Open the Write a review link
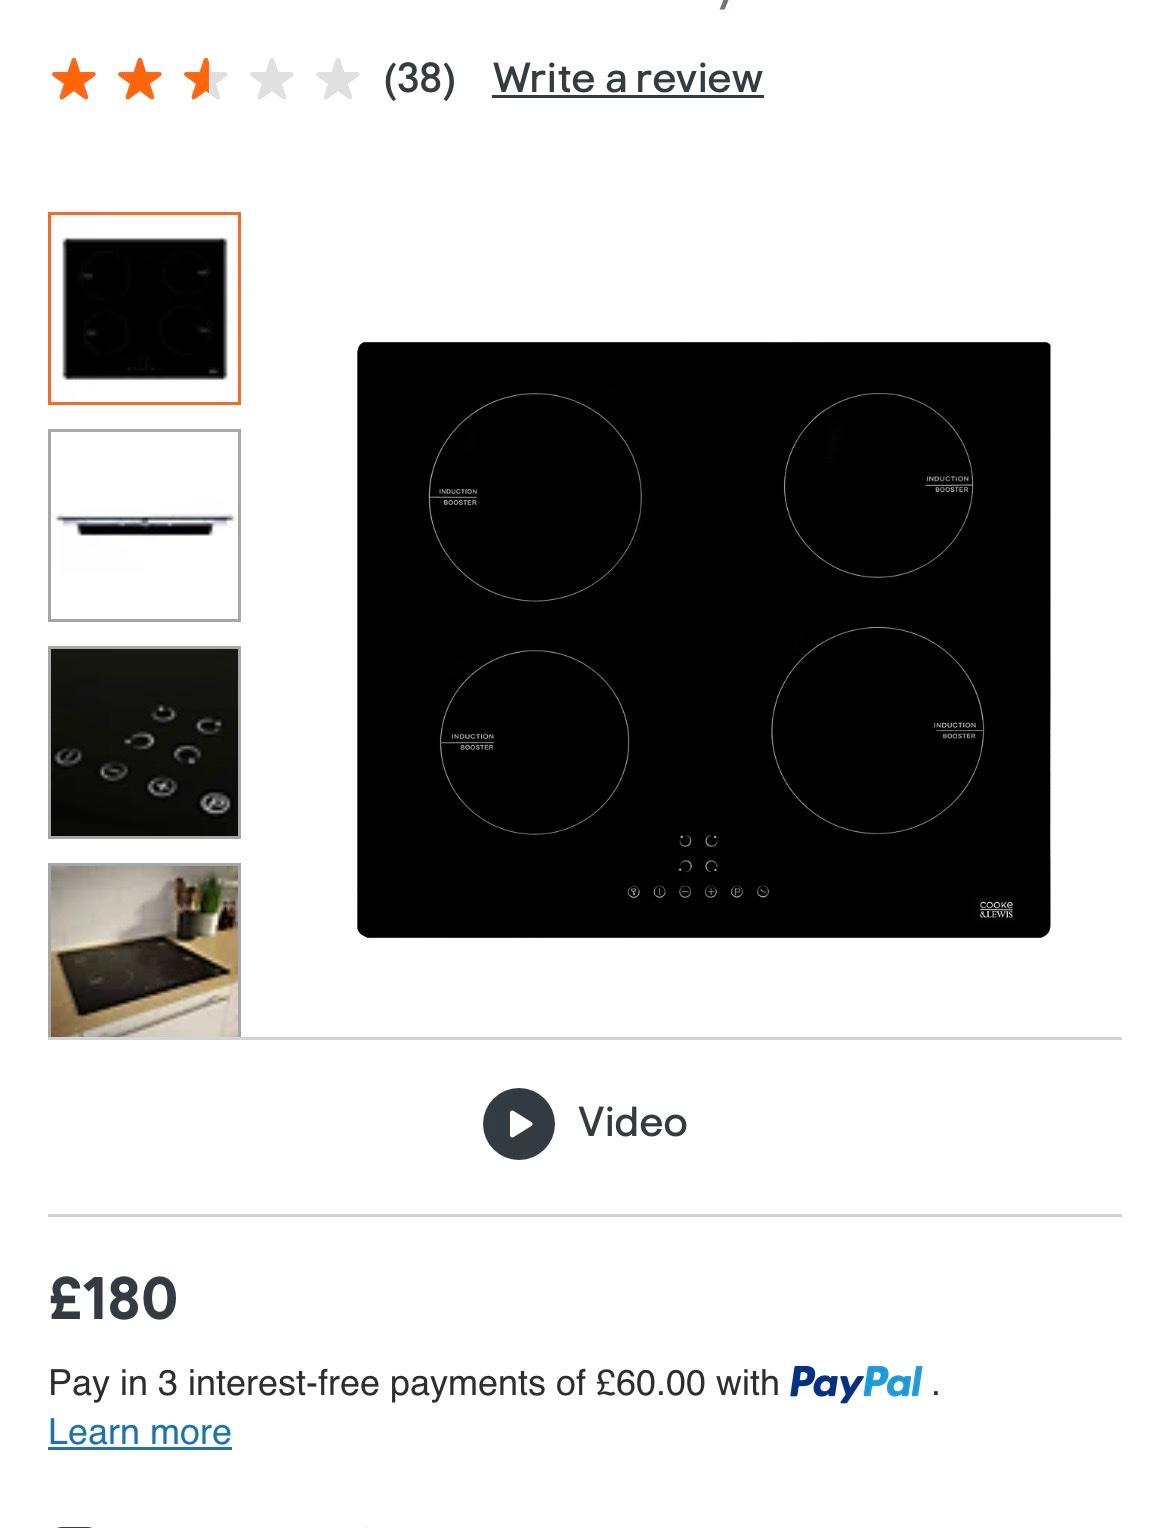This screenshot has width=1170, height=1528. 628,78
